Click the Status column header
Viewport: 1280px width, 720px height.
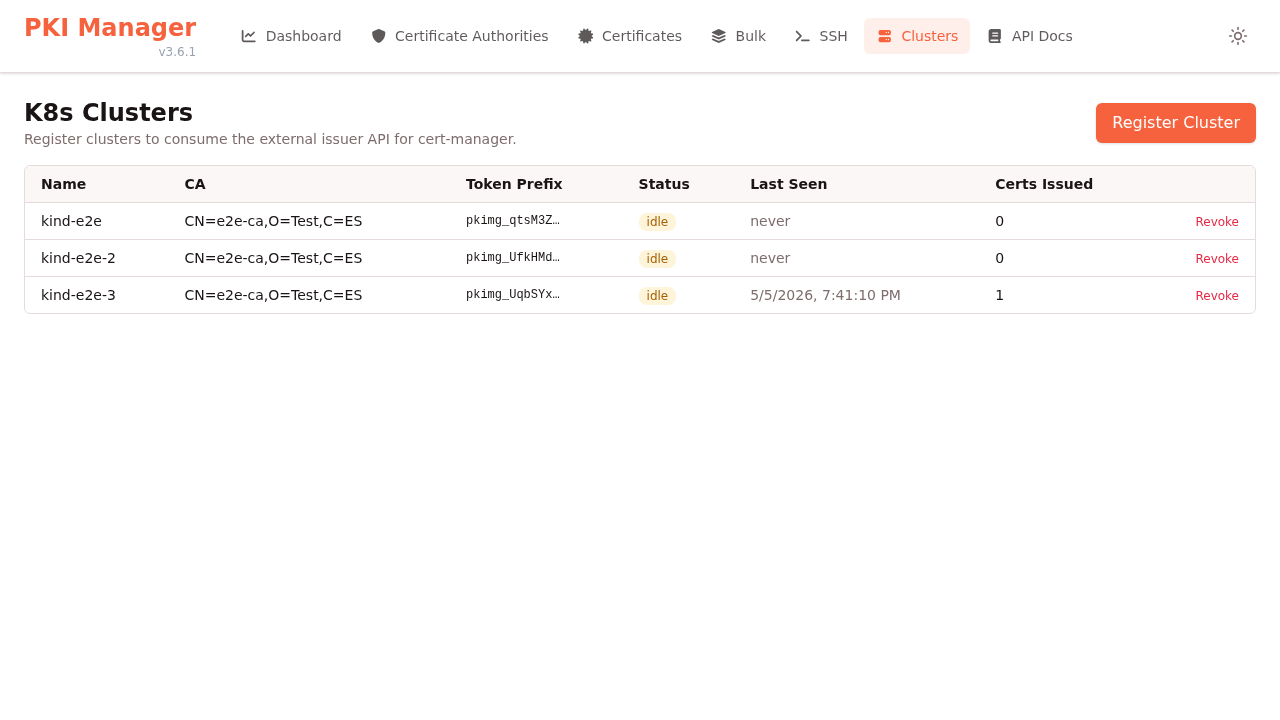click(x=664, y=184)
